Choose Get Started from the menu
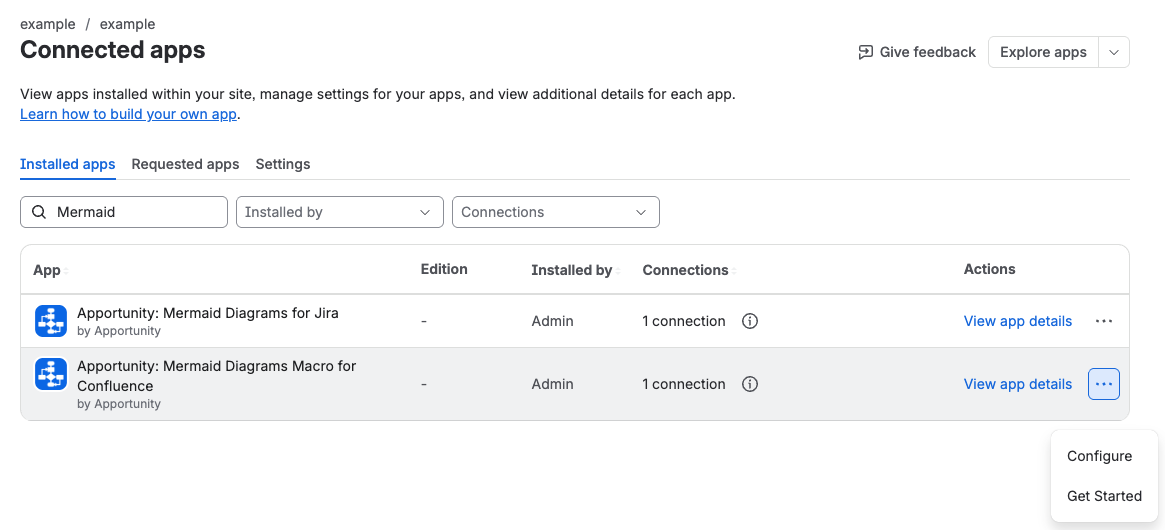 point(1104,496)
